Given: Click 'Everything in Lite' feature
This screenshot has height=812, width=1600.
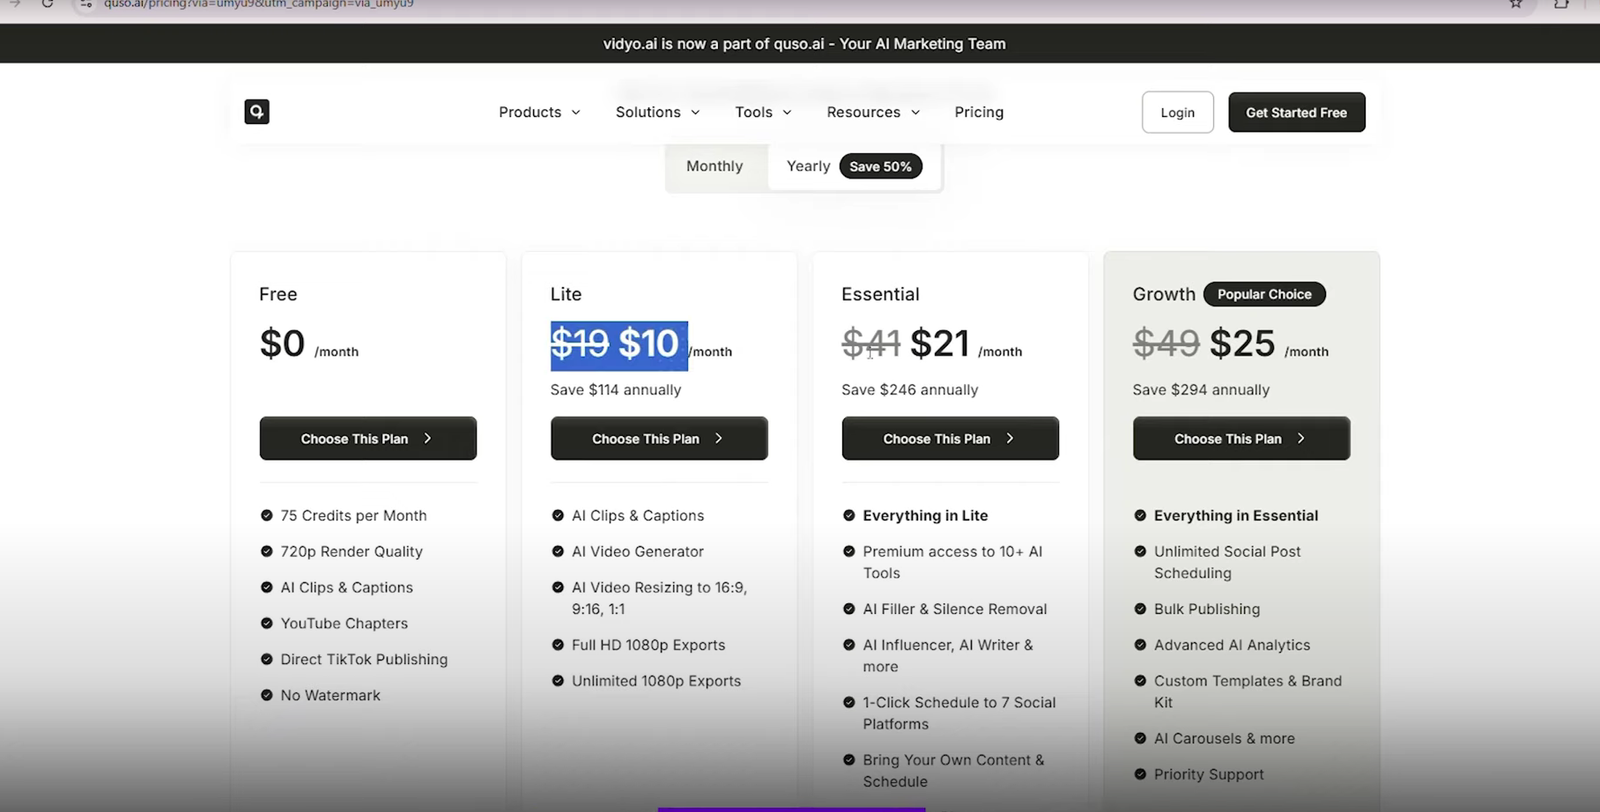Looking at the screenshot, I should (925, 516).
